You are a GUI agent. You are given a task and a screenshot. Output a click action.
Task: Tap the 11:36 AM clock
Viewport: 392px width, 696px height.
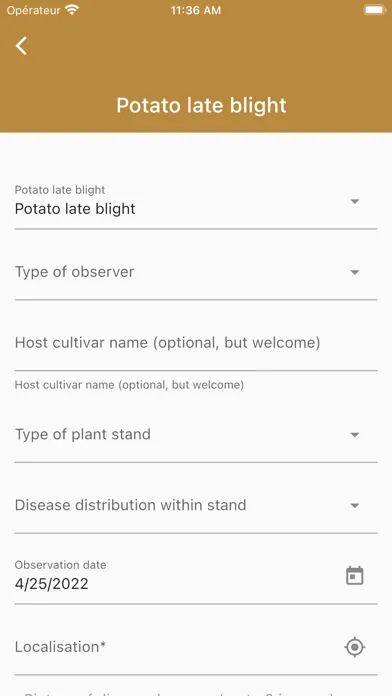[196, 11]
